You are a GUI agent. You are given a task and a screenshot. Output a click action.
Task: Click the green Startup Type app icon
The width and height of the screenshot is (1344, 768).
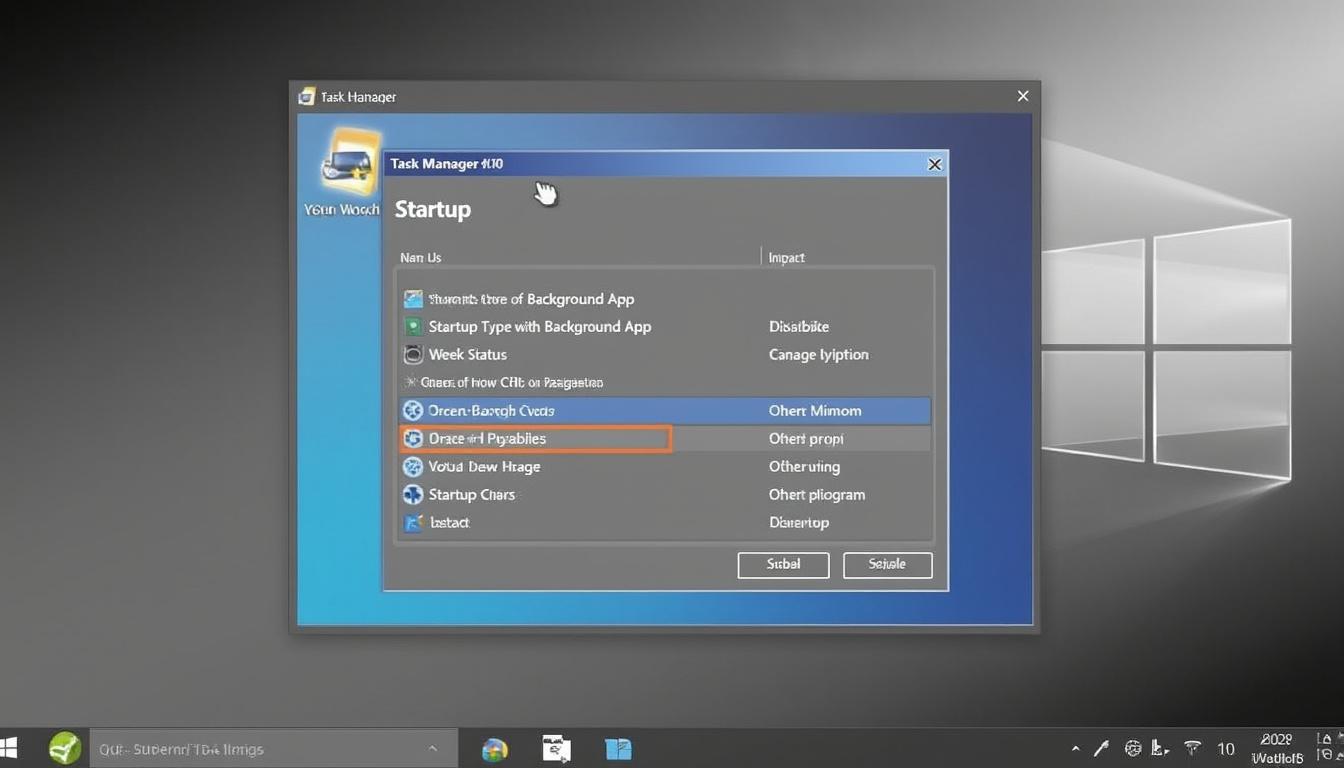point(413,326)
